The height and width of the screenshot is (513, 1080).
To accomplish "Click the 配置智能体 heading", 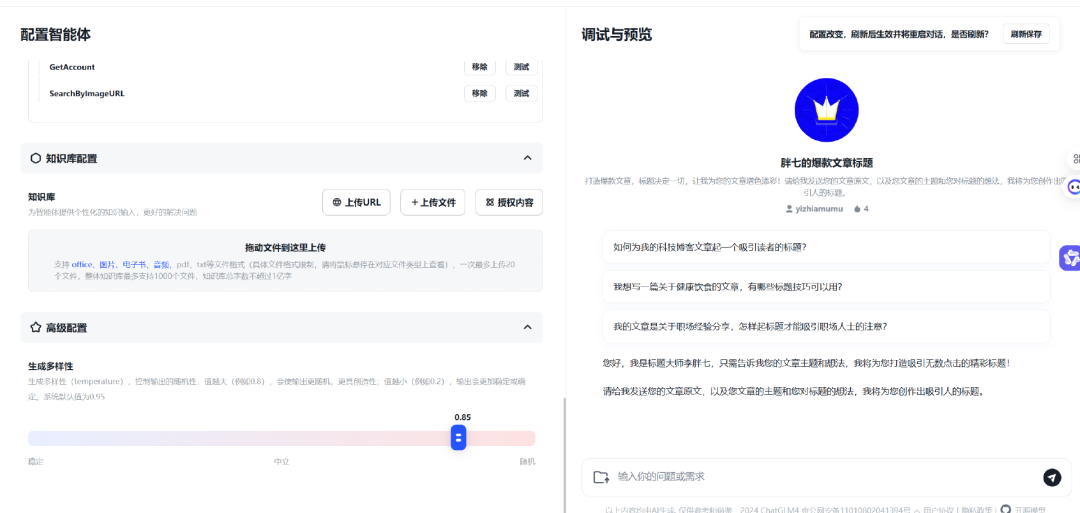I will tap(56, 34).
